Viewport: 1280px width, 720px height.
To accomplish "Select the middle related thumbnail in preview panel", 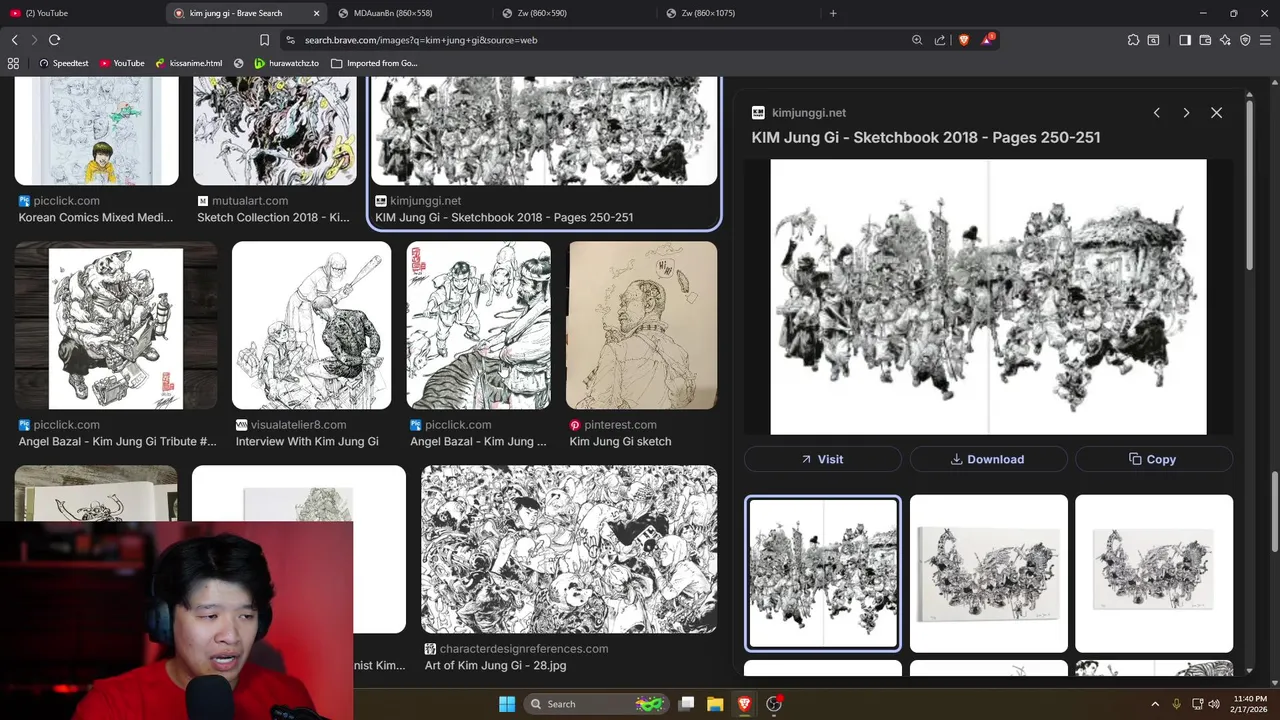I will (x=988, y=573).
